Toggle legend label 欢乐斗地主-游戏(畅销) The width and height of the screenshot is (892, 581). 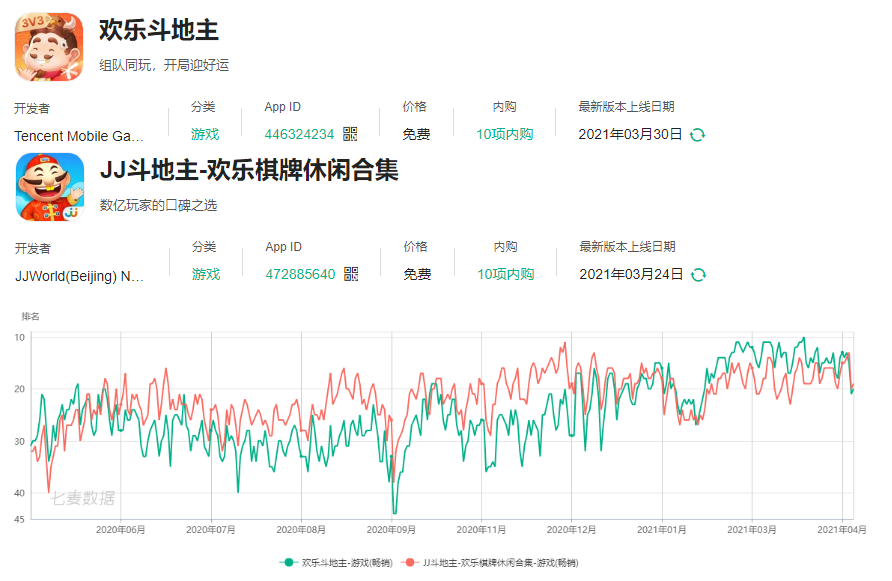coord(347,563)
